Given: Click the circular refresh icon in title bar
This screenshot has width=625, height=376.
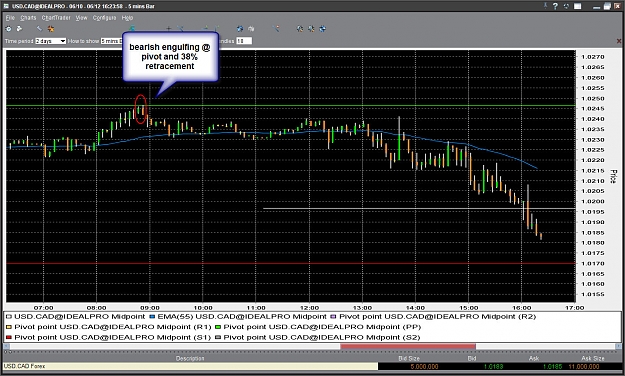Looking at the screenshot, I should [566, 6].
